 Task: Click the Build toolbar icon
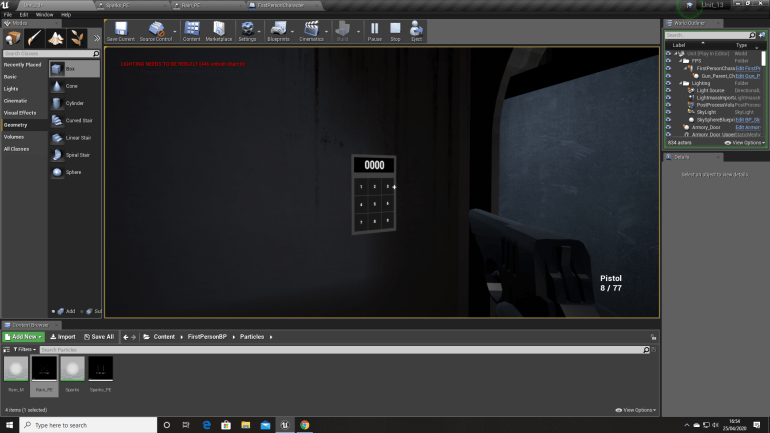tap(342, 31)
